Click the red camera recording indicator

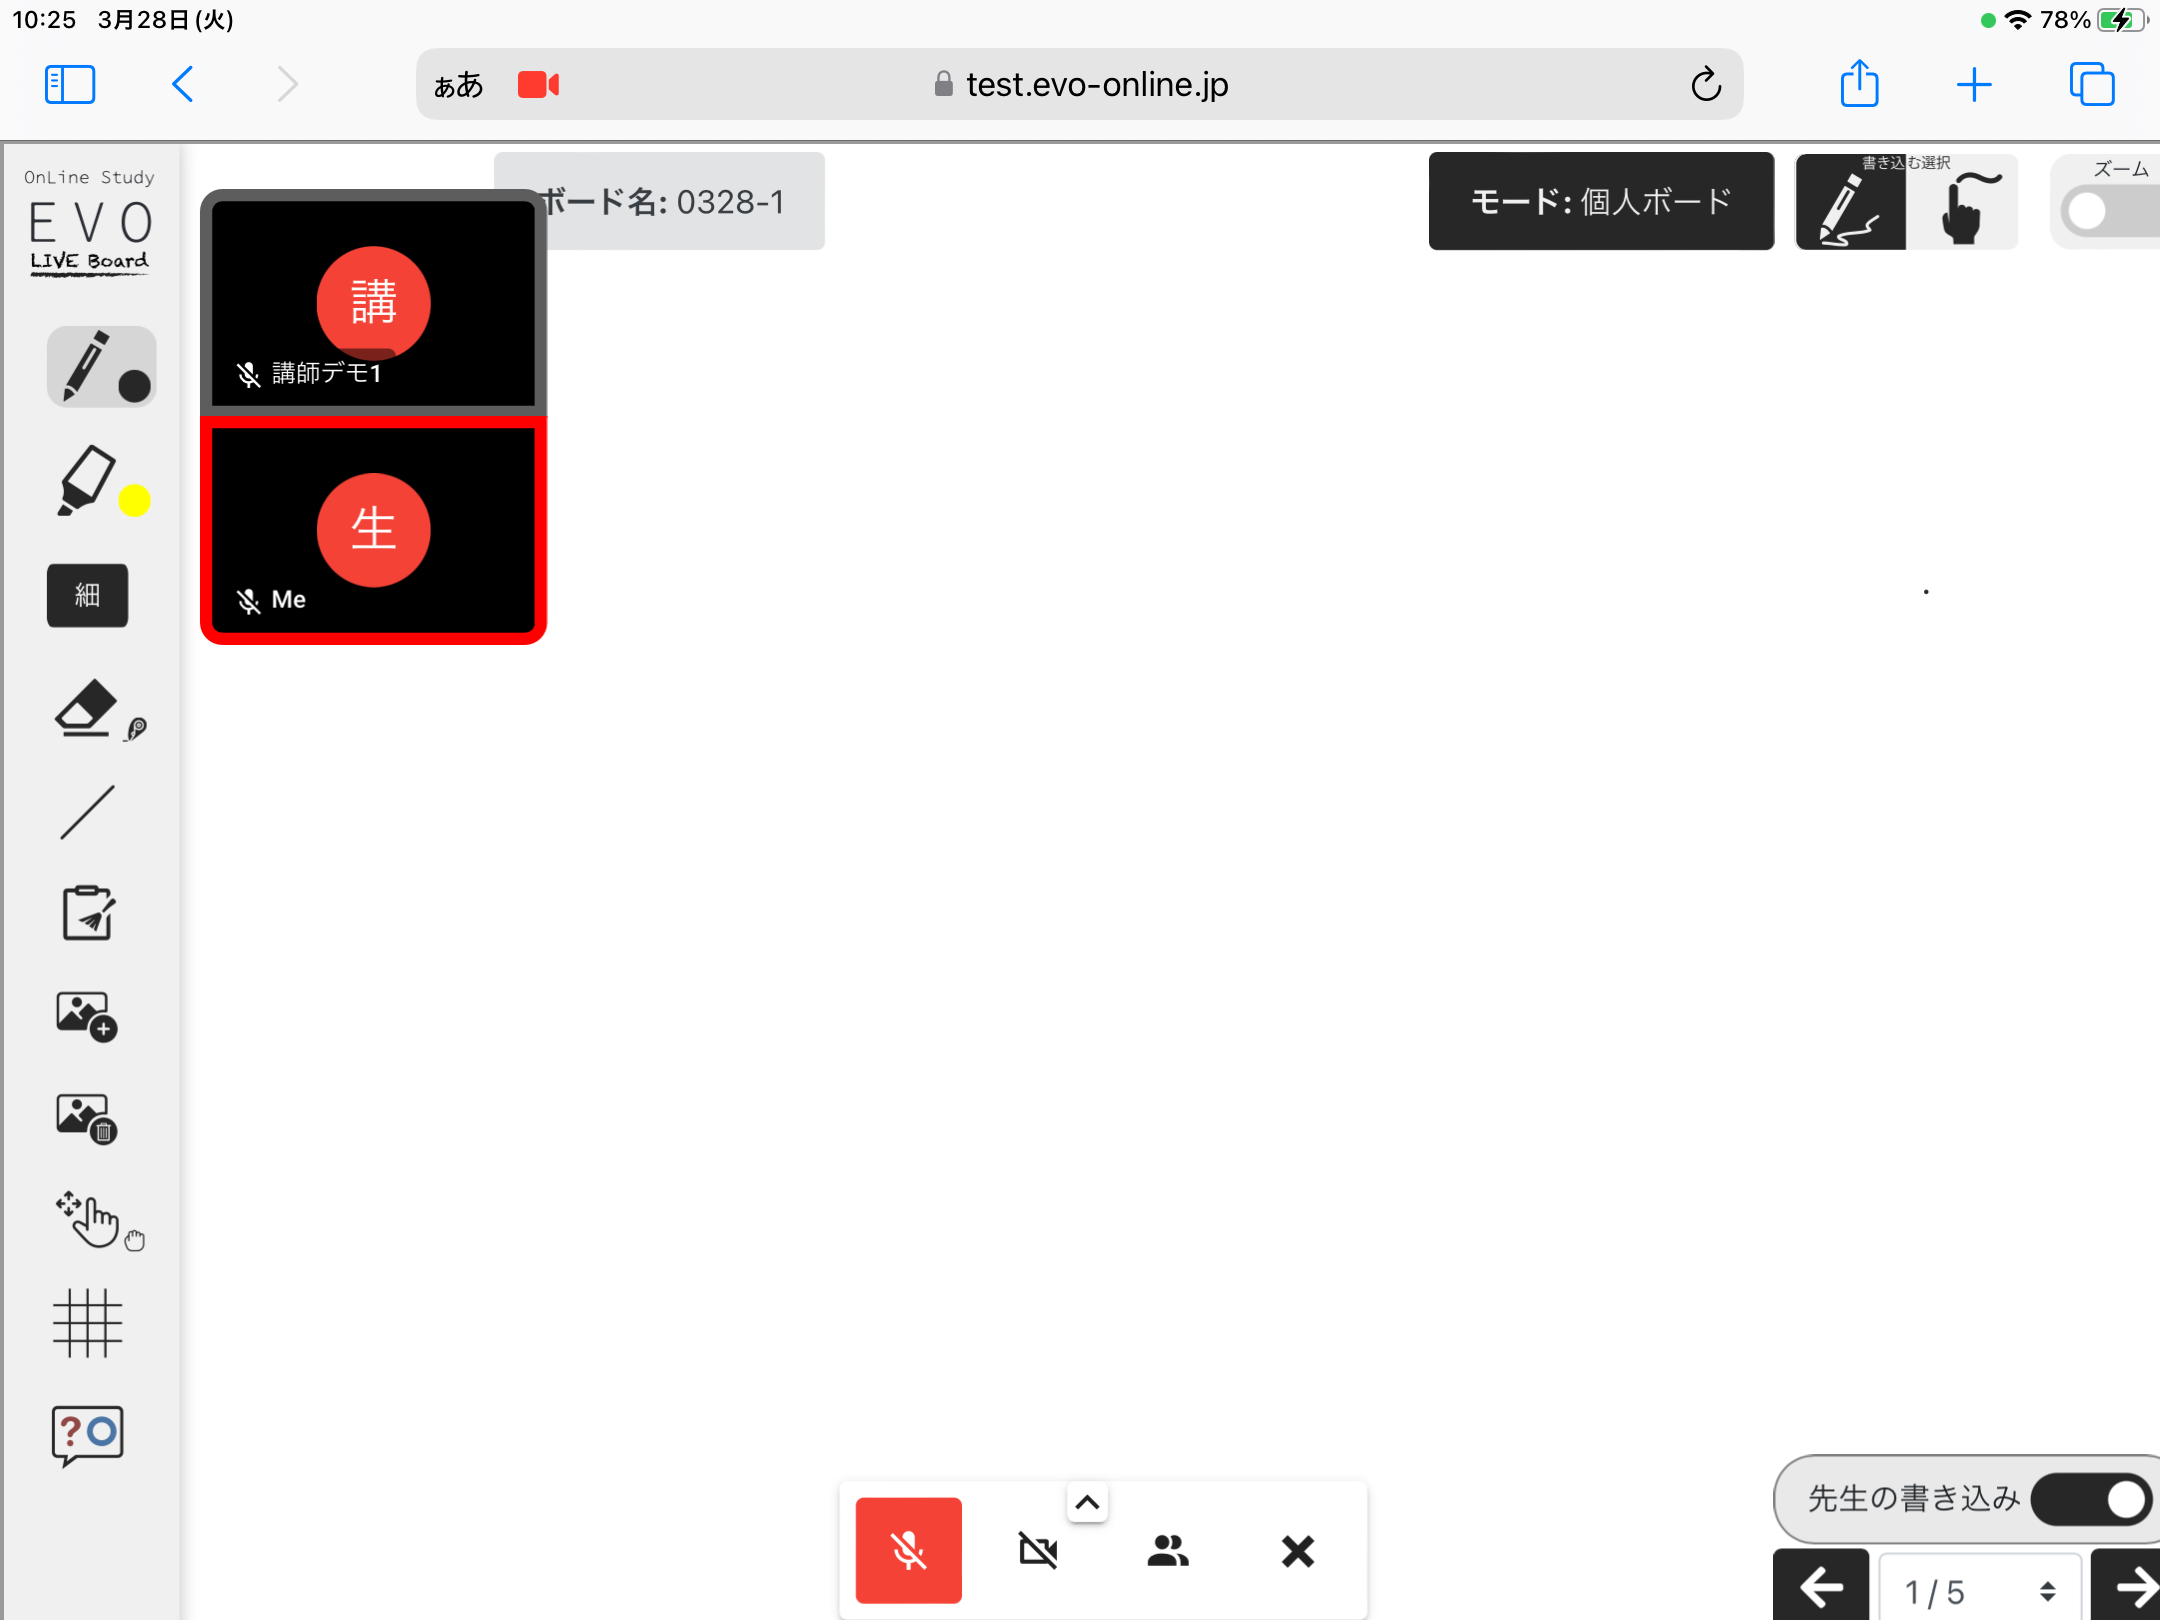point(538,85)
